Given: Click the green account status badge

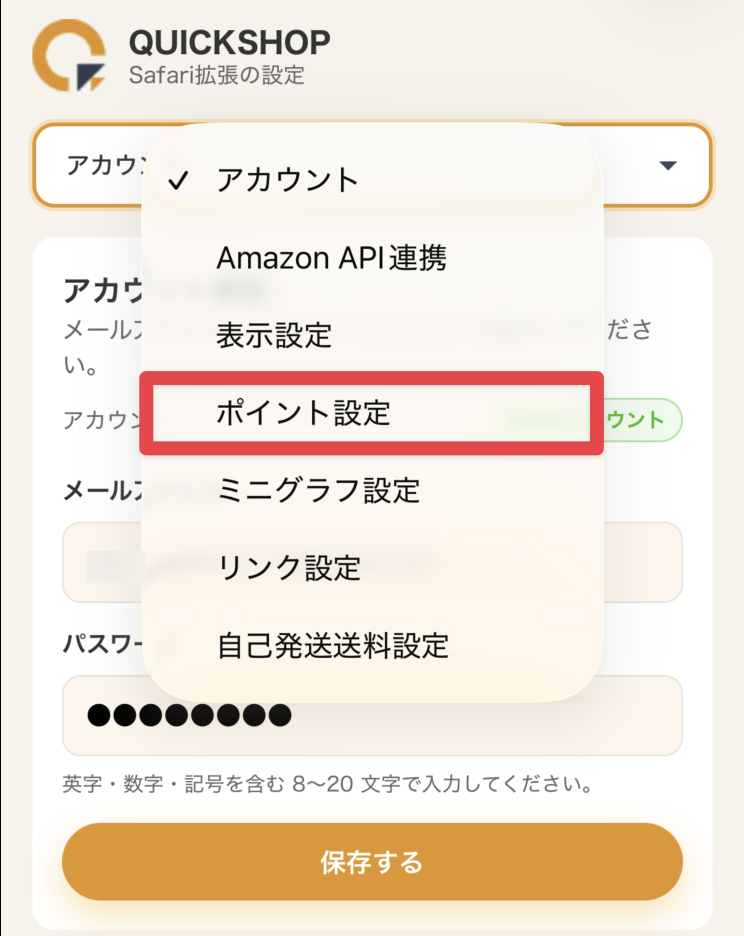Looking at the screenshot, I should pyautogui.click(x=645, y=420).
